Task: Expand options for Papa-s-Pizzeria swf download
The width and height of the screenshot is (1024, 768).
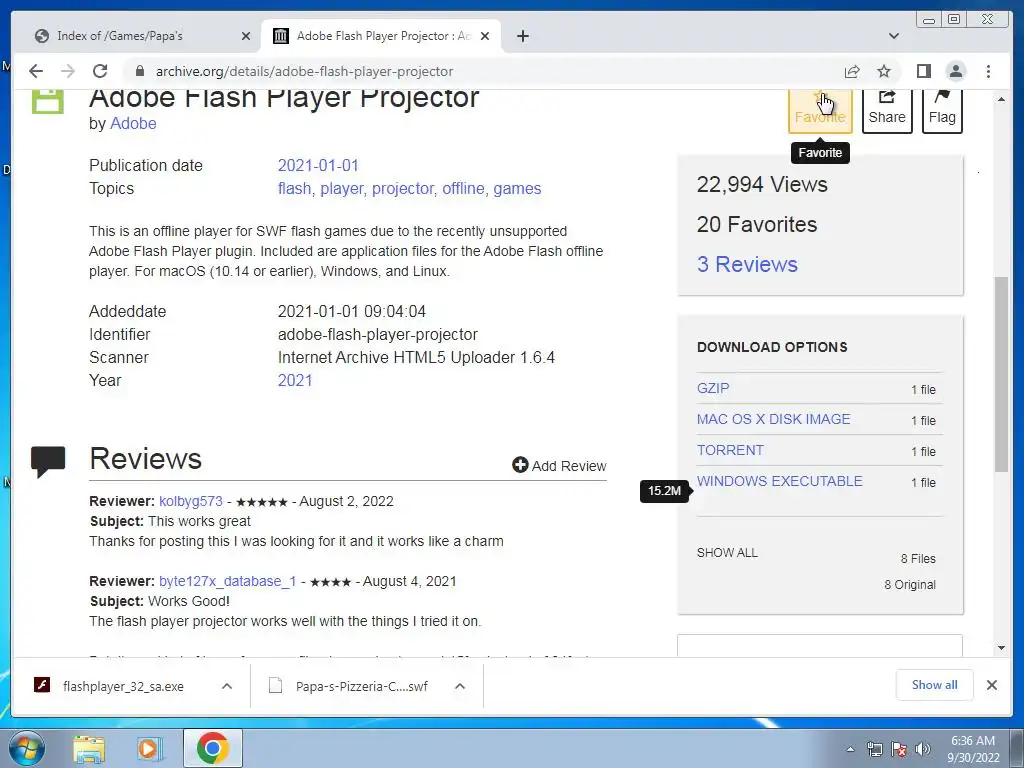Action: pyautogui.click(x=460, y=686)
